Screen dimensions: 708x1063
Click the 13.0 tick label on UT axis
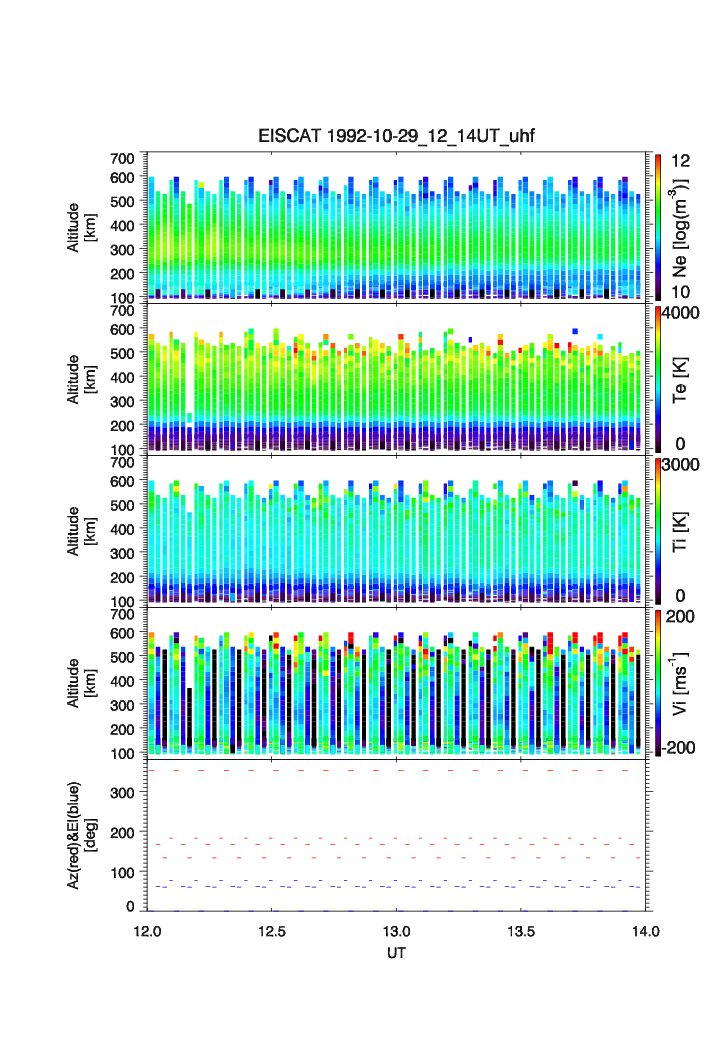tap(396, 931)
